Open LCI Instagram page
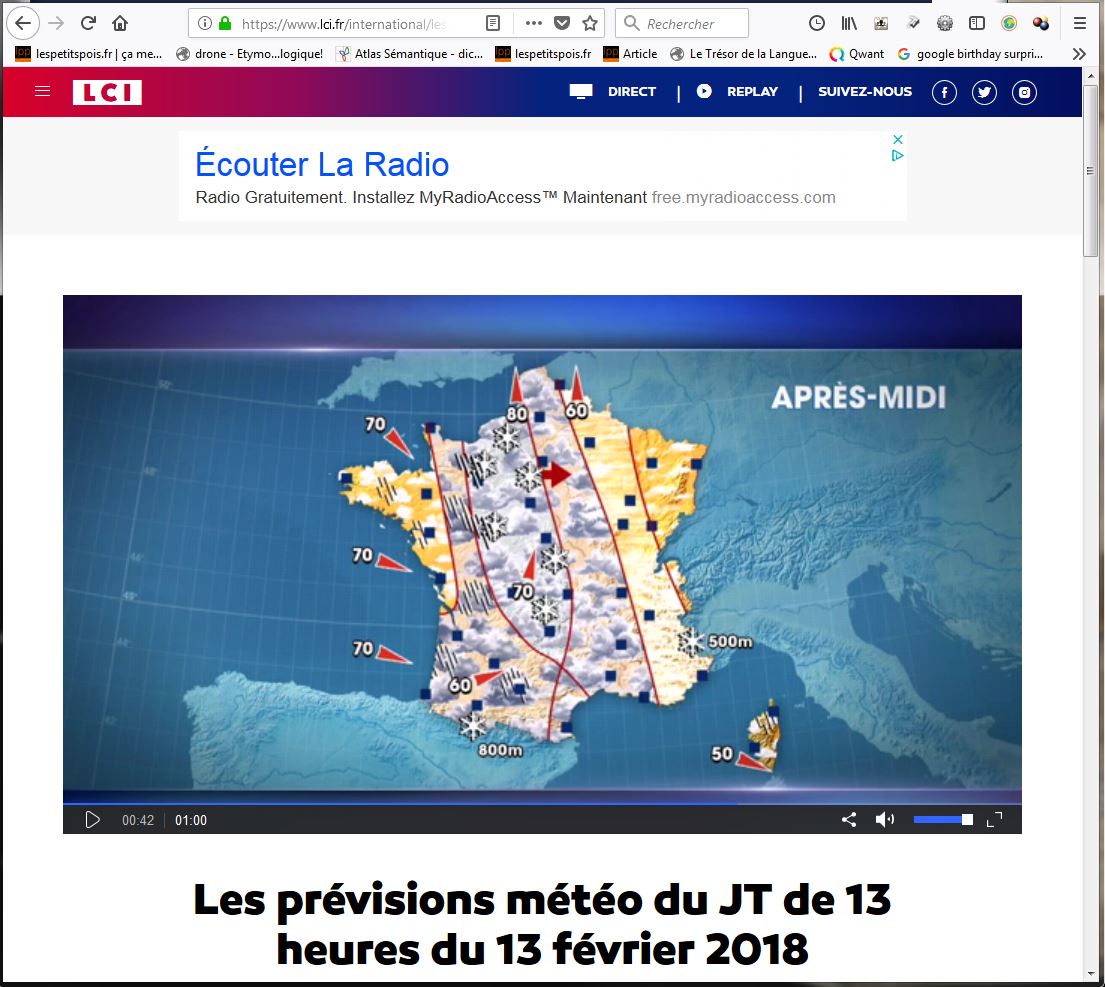The height and width of the screenshot is (987, 1105). coord(1025,92)
